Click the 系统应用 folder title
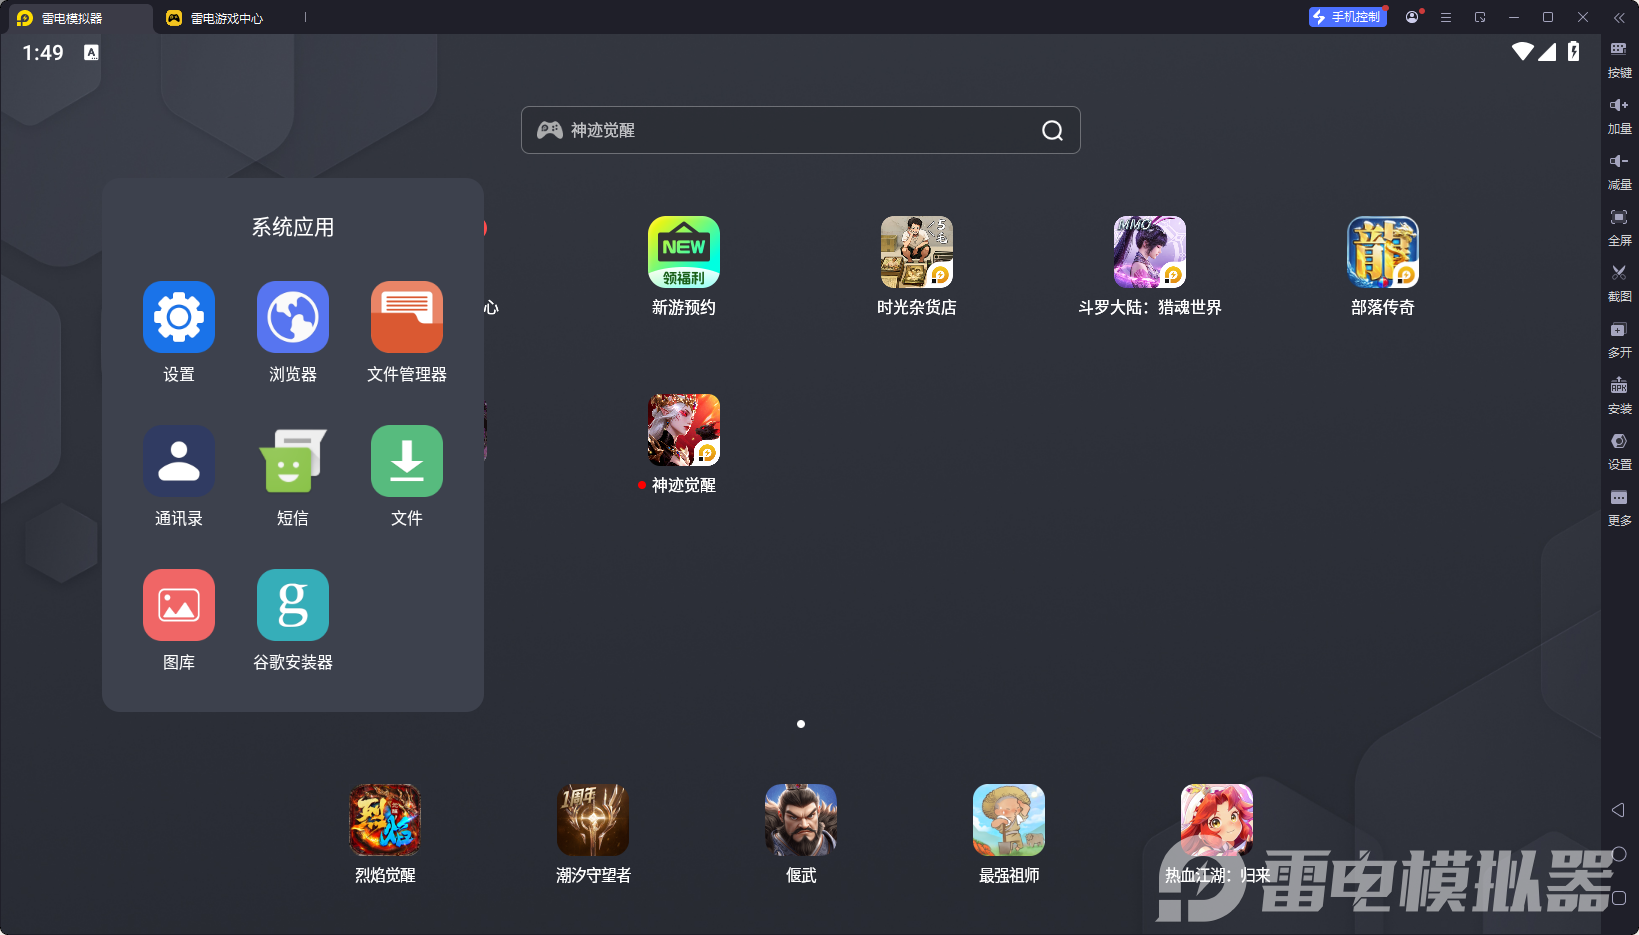The image size is (1639, 935). click(293, 227)
